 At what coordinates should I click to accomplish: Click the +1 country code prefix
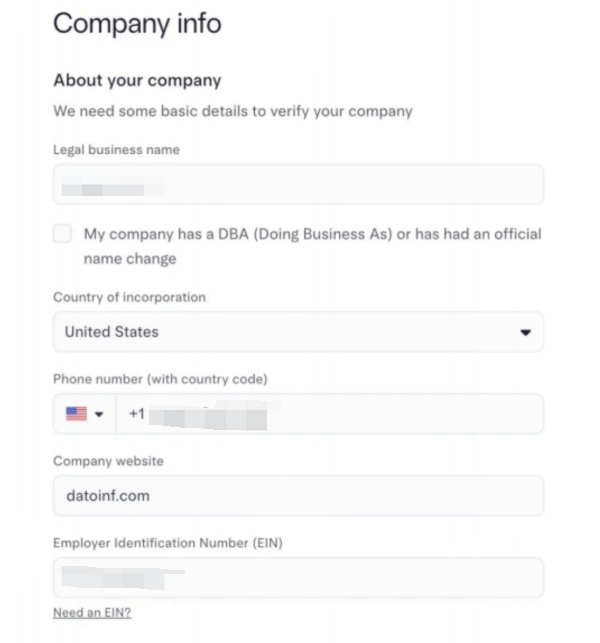click(x=137, y=414)
